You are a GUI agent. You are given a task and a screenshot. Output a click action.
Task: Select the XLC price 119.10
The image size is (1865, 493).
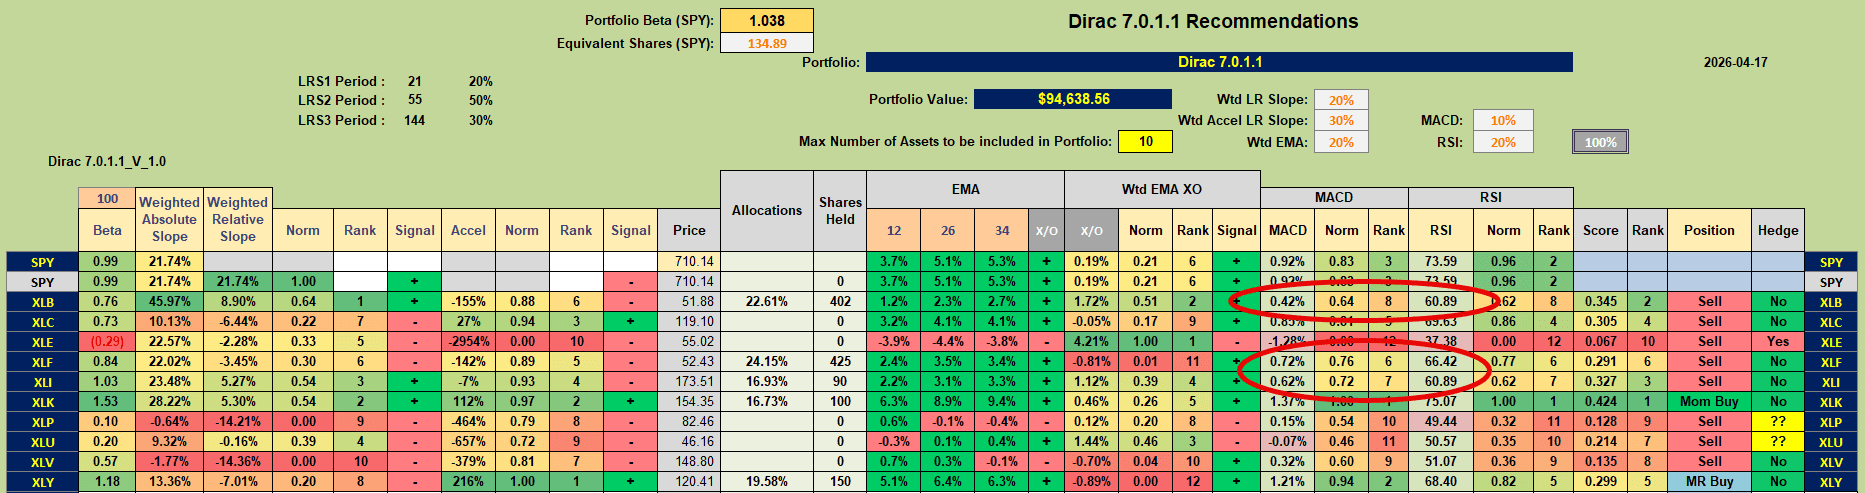coord(689,321)
